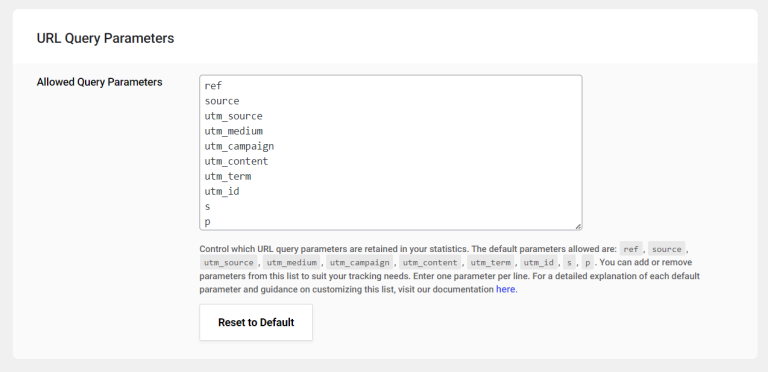Click the 'utm_id' code chip in description
The width and height of the screenshot is (768, 372).
point(539,262)
